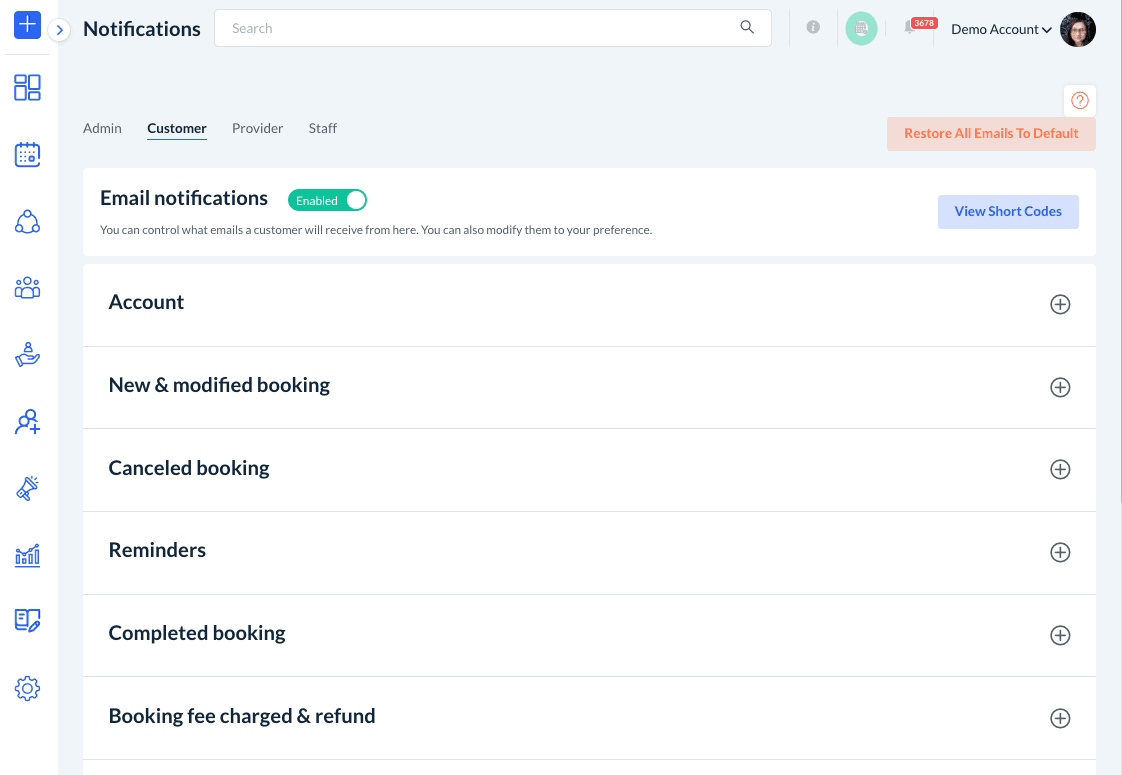Open the customers group icon in sidebar
Screen dimensions: 1122x775
[28, 288]
